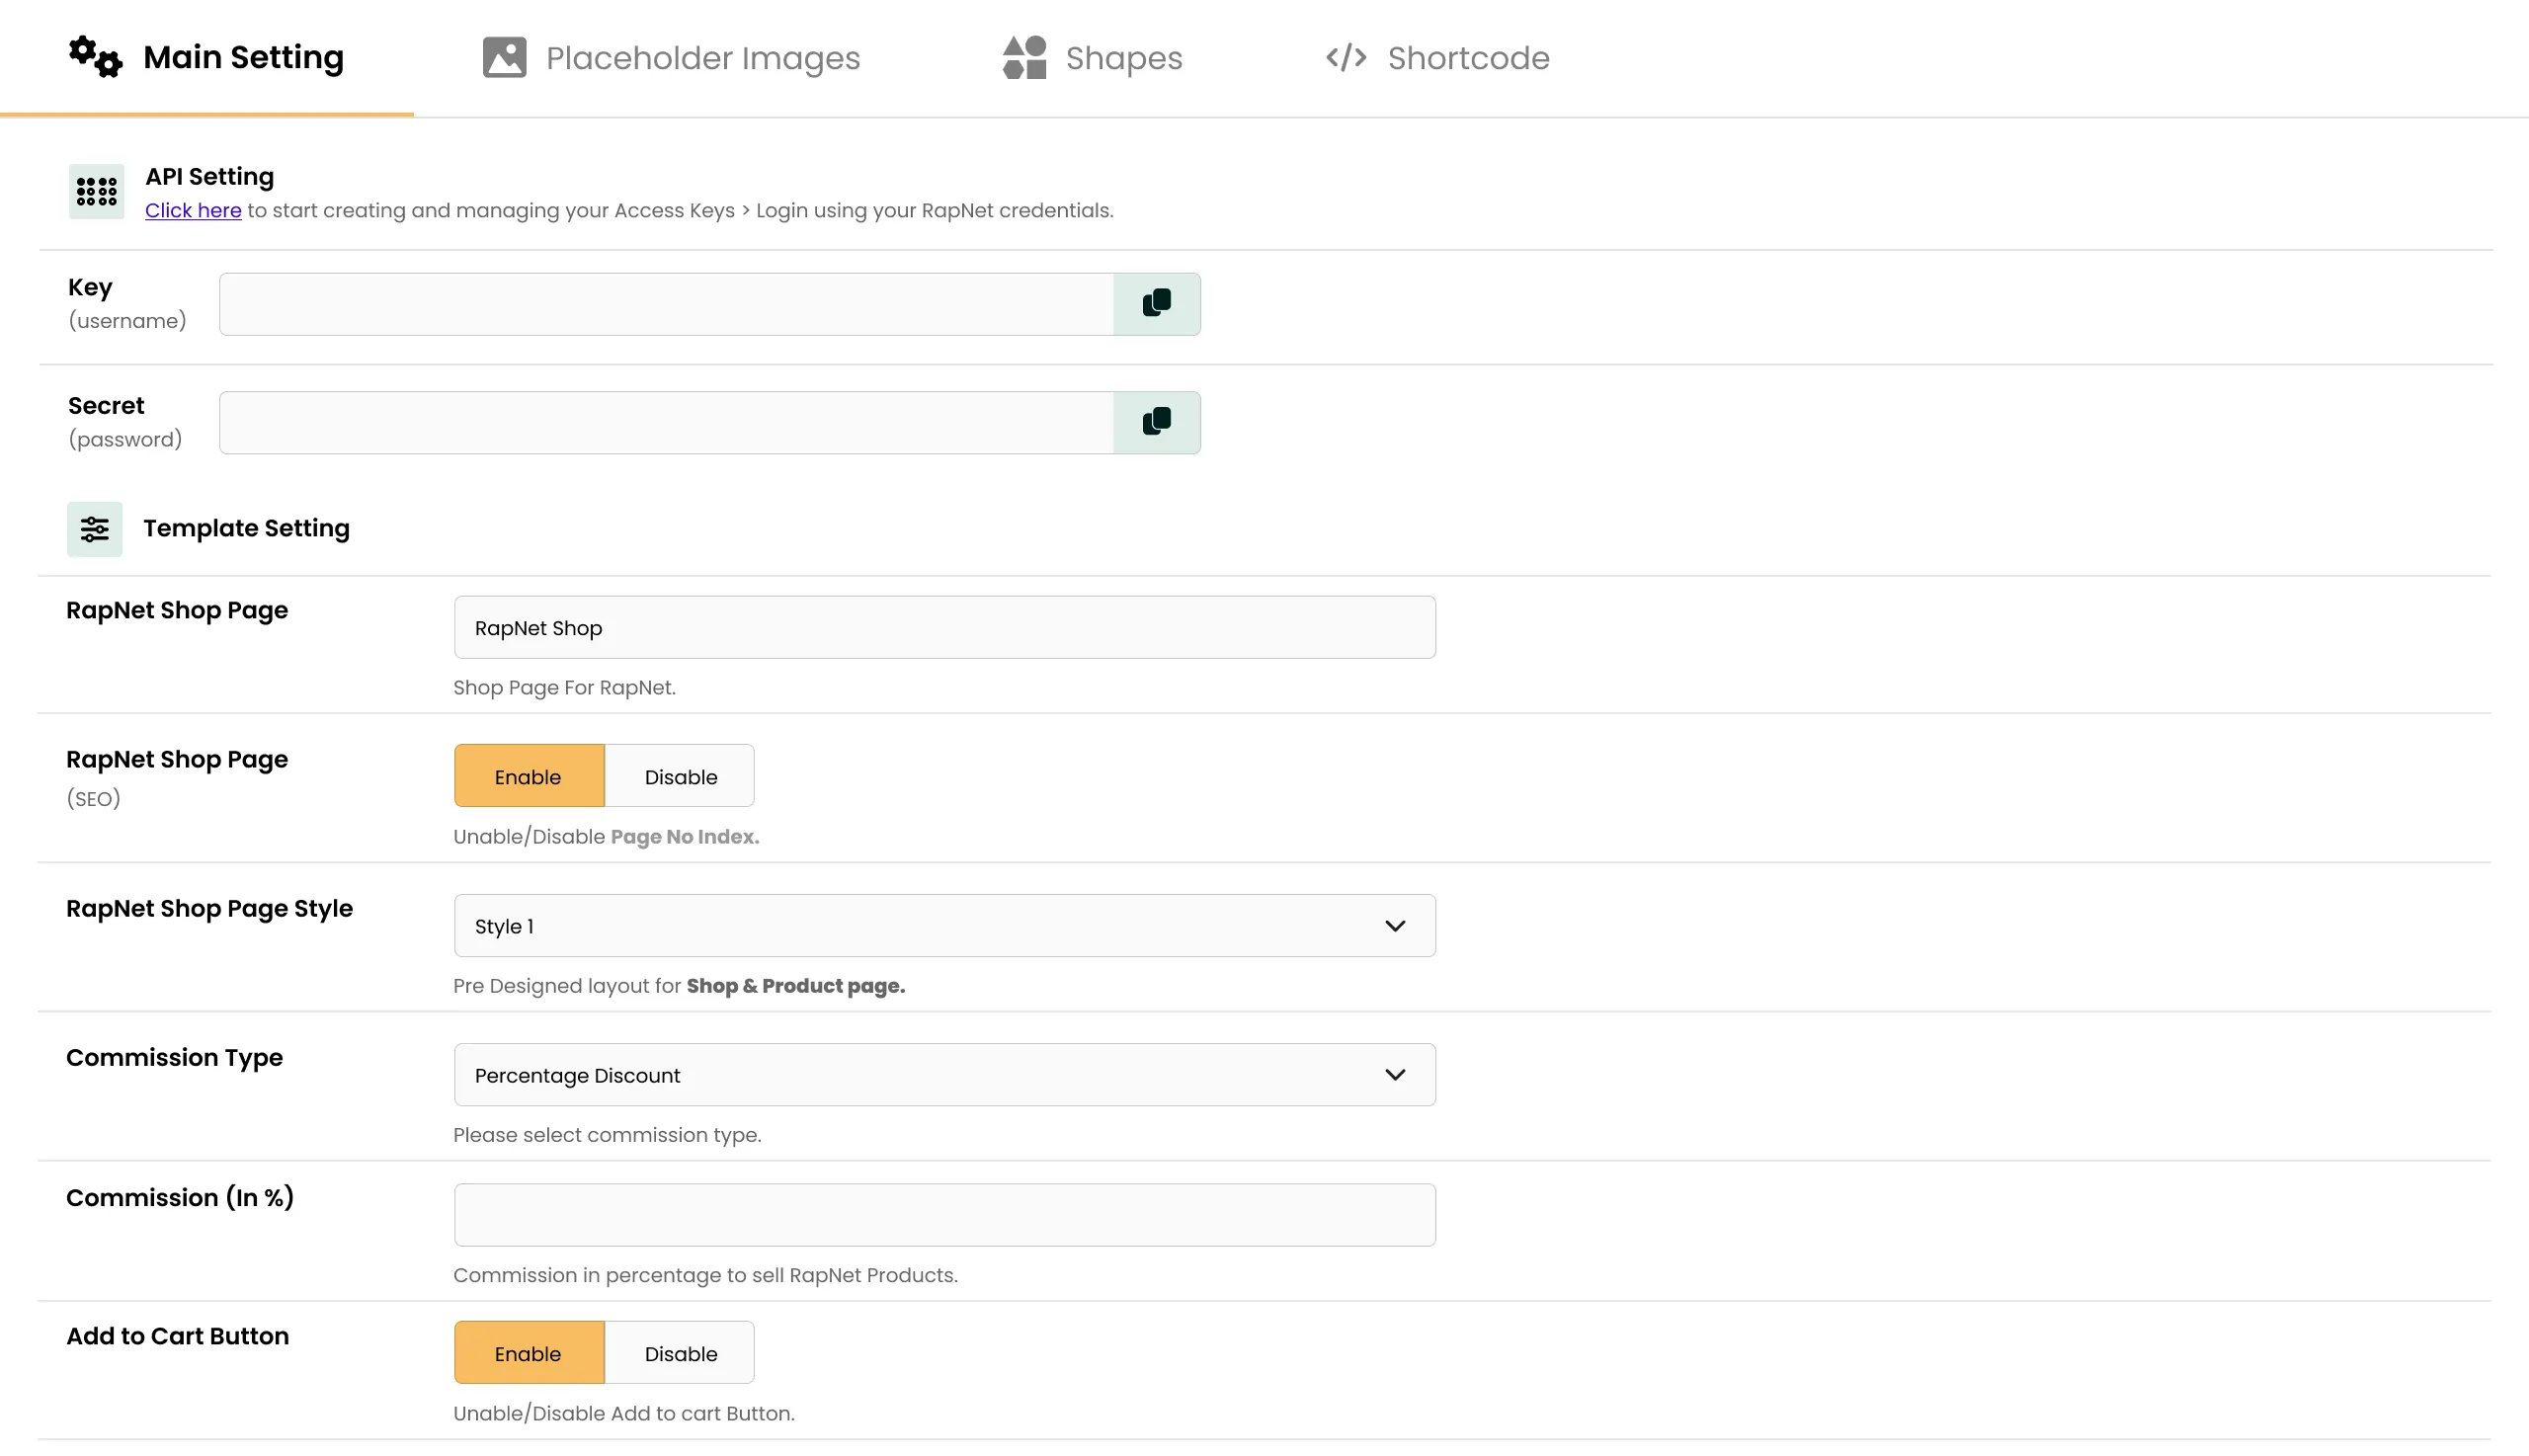Image resolution: width=2529 pixels, height=1456 pixels.
Task: Click the chevron on Style 1 dropdown
Action: [1395, 925]
